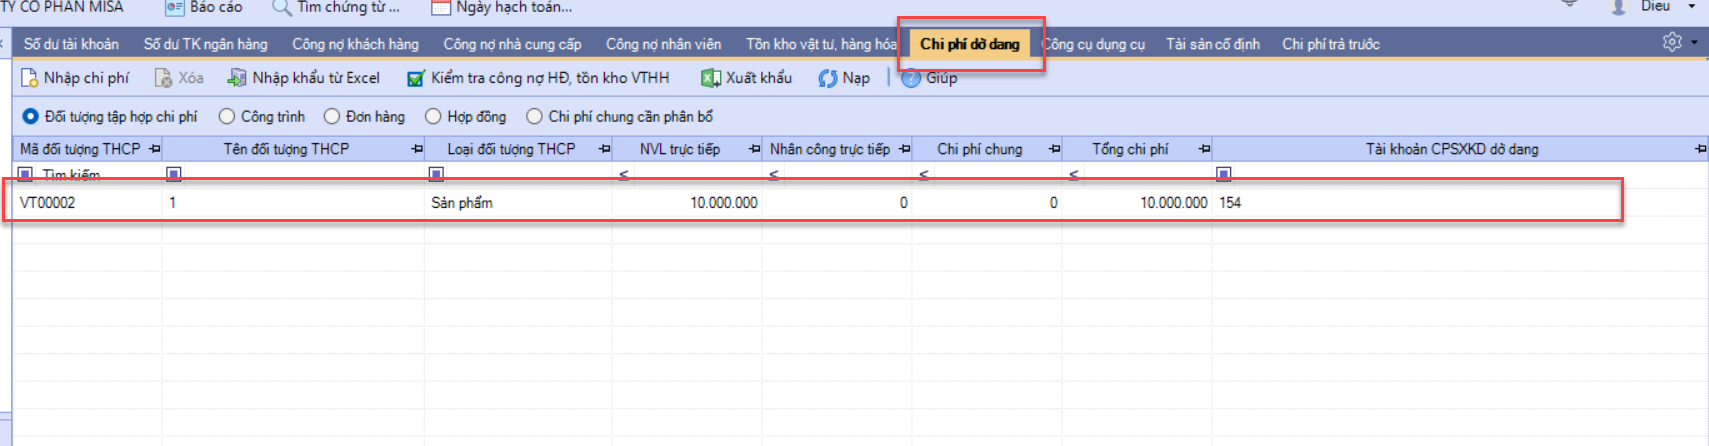This screenshot has height=446, width=1709.
Task: Click the Giúp help icon
Action: pyautogui.click(x=911, y=78)
